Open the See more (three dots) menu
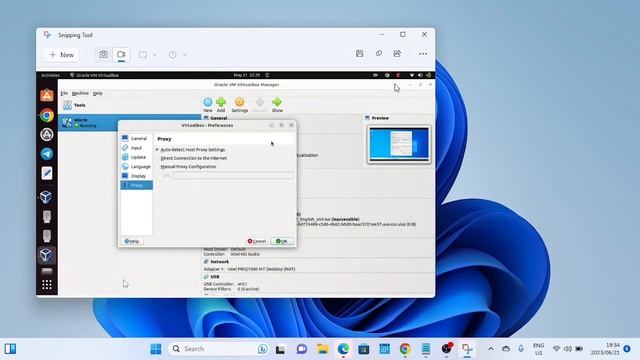The height and width of the screenshot is (360, 640). (x=423, y=53)
